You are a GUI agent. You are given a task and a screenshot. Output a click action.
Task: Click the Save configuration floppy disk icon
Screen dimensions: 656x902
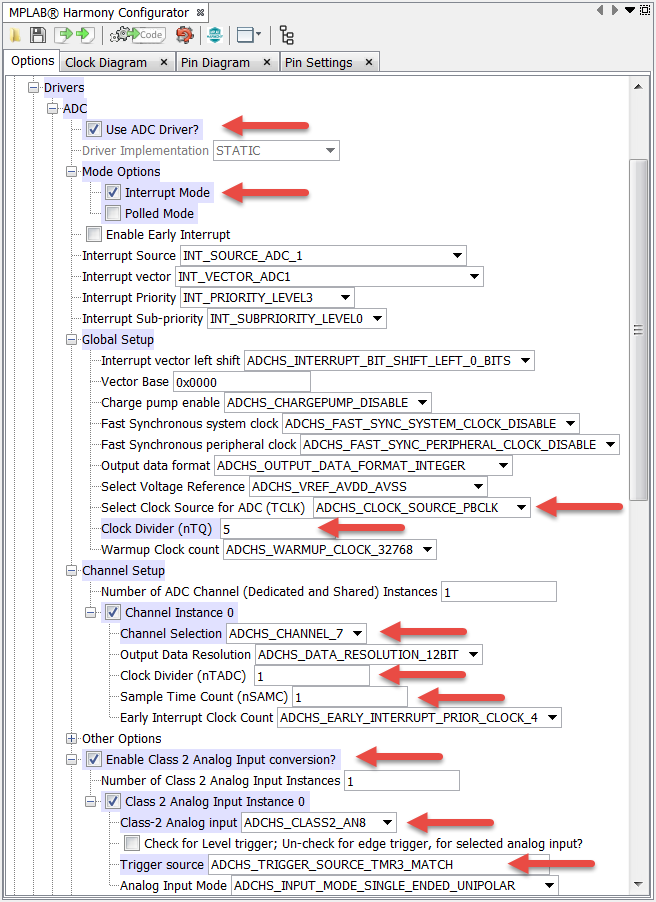(38, 35)
